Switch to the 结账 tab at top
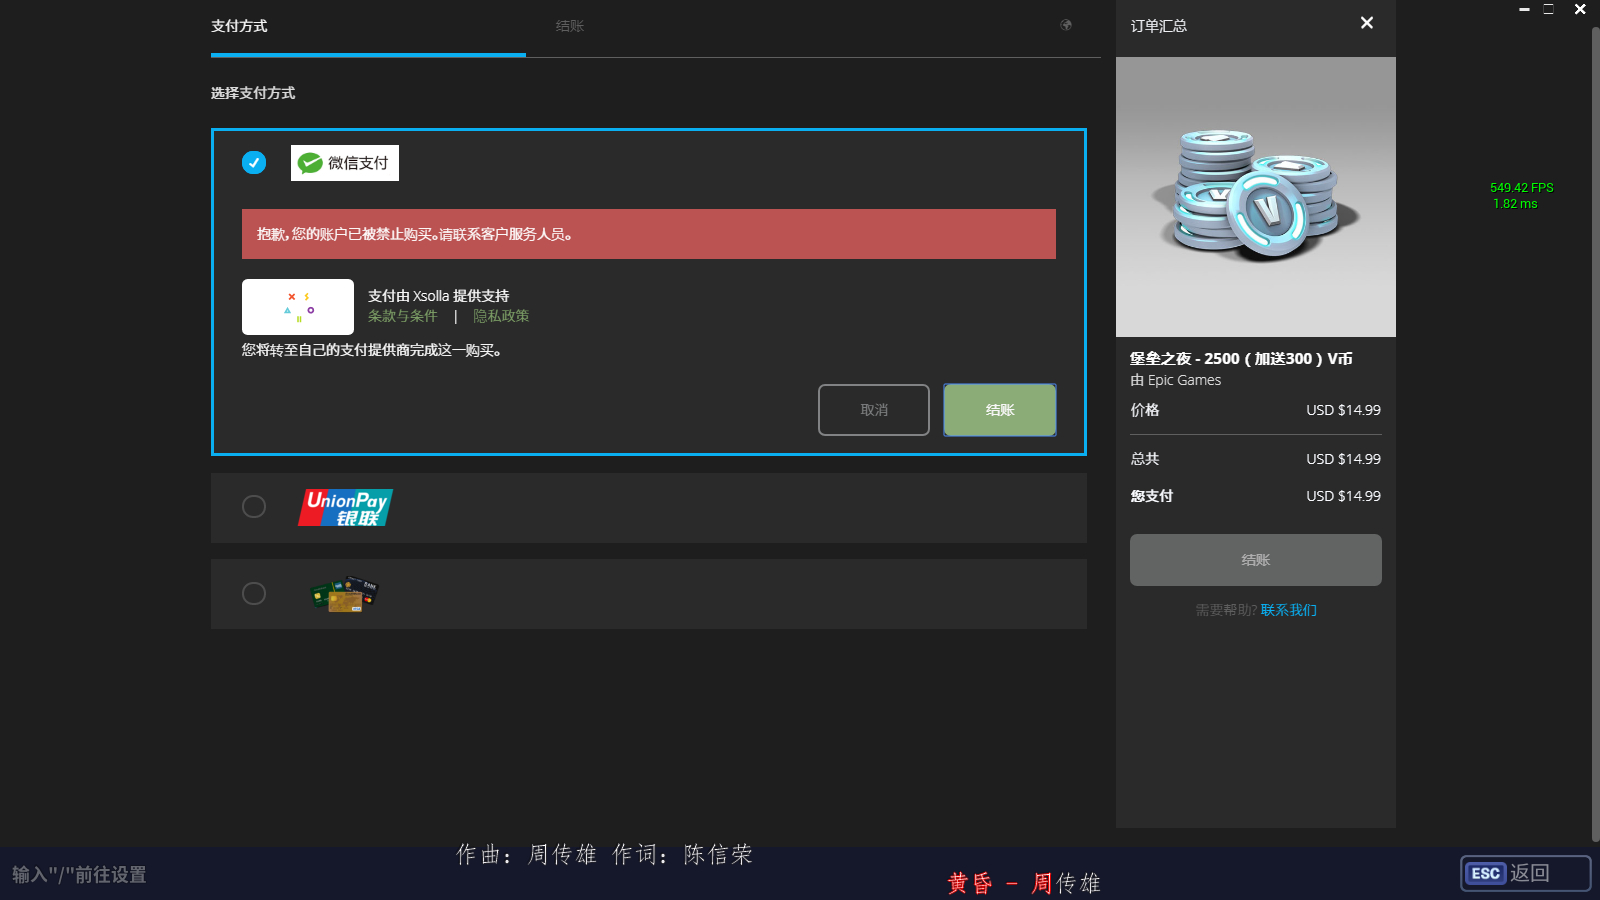 coord(570,26)
